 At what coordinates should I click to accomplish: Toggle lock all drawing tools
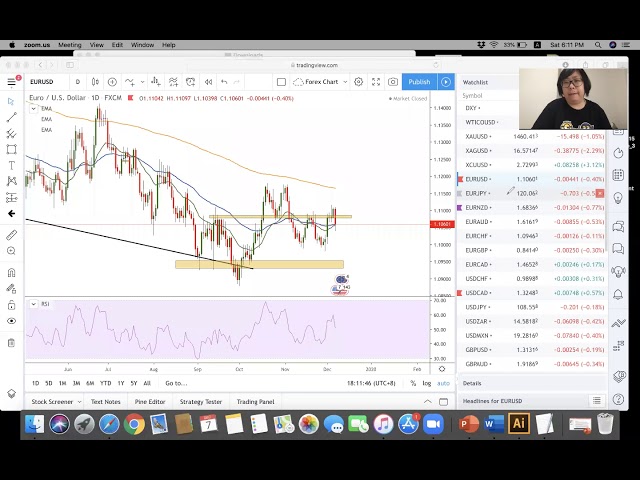pyautogui.click(x=11, y=305)
